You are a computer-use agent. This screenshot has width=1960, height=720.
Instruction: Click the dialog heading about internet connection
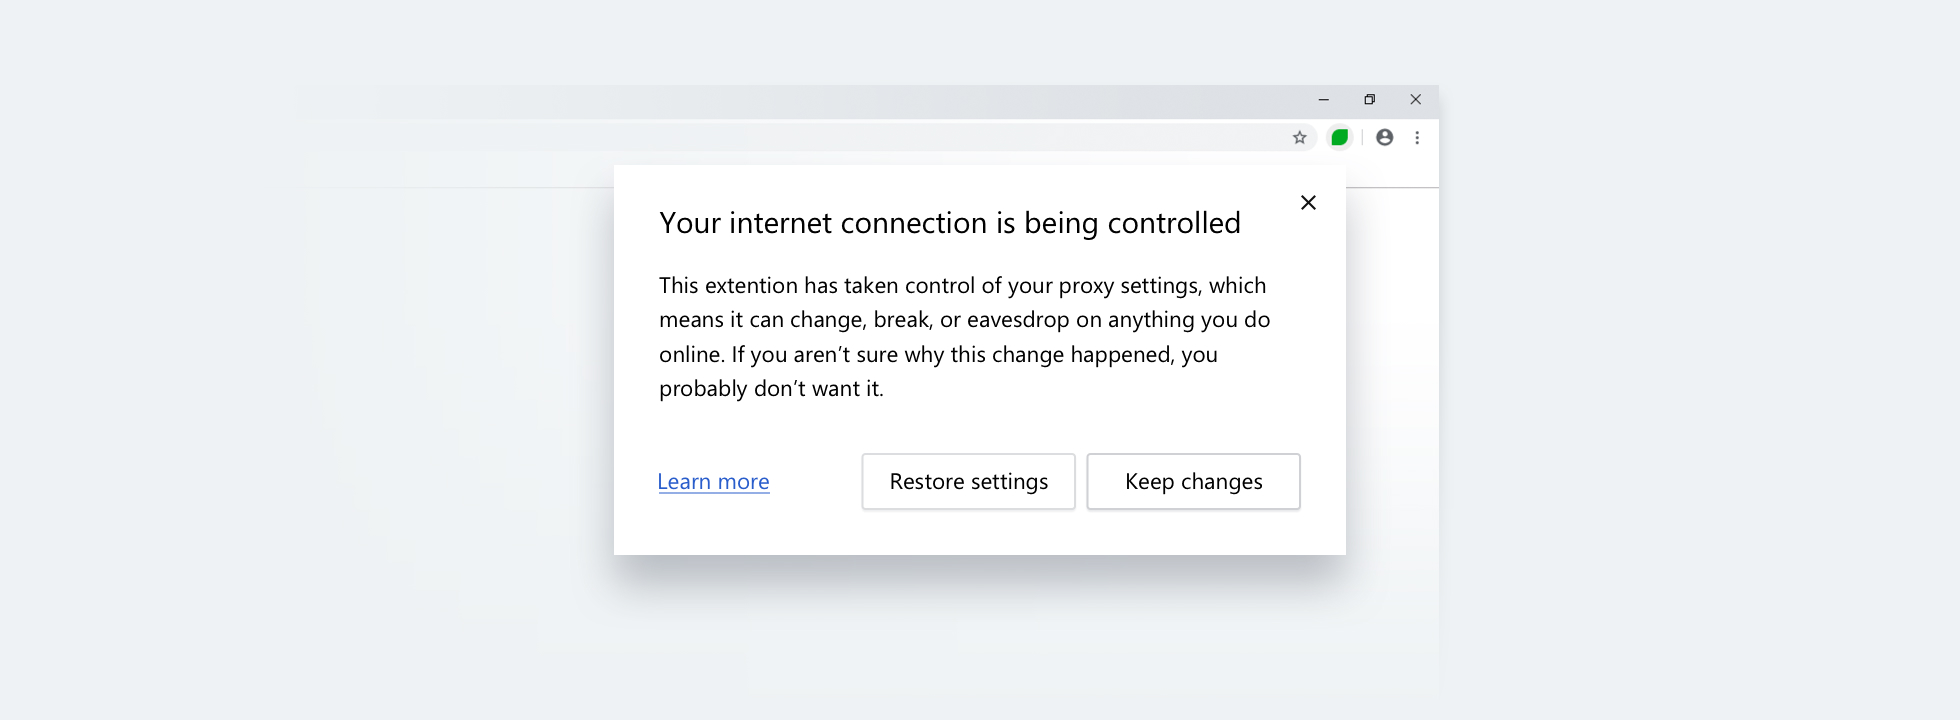(x=949, y=223)
